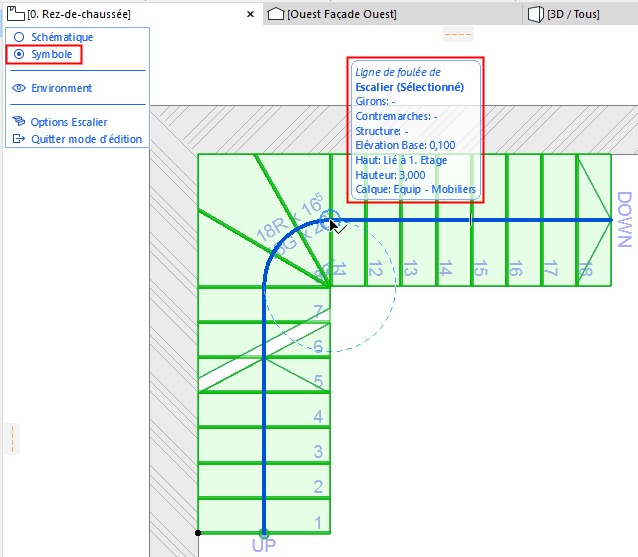Screen dimensions: 638x557
Task: Click step number 13 on the stair
Action: click(410, 269)
